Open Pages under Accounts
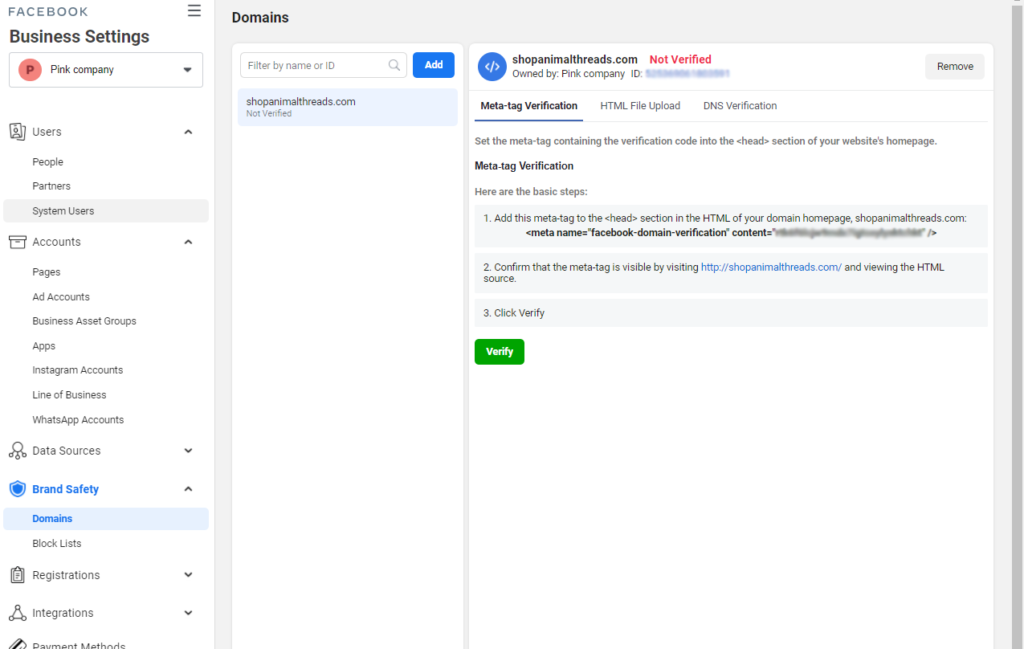The width and height of the screenshot is (1024, 649). tap(46, 272)
